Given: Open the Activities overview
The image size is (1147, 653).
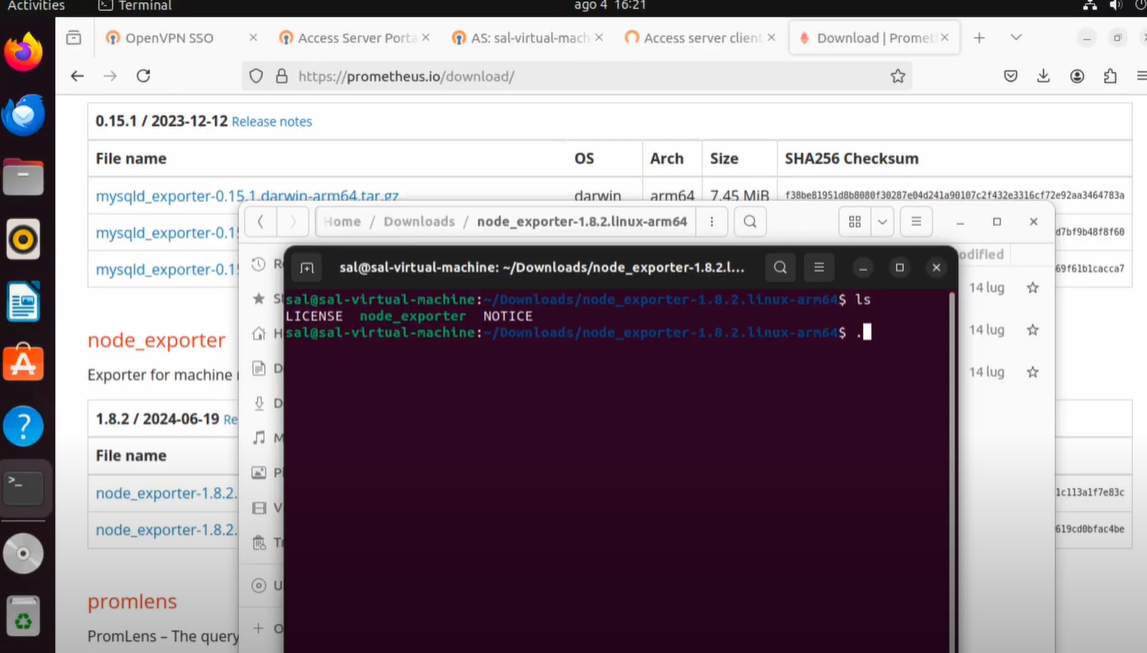Looking at the screenshot, I should [x=36, y=6].
